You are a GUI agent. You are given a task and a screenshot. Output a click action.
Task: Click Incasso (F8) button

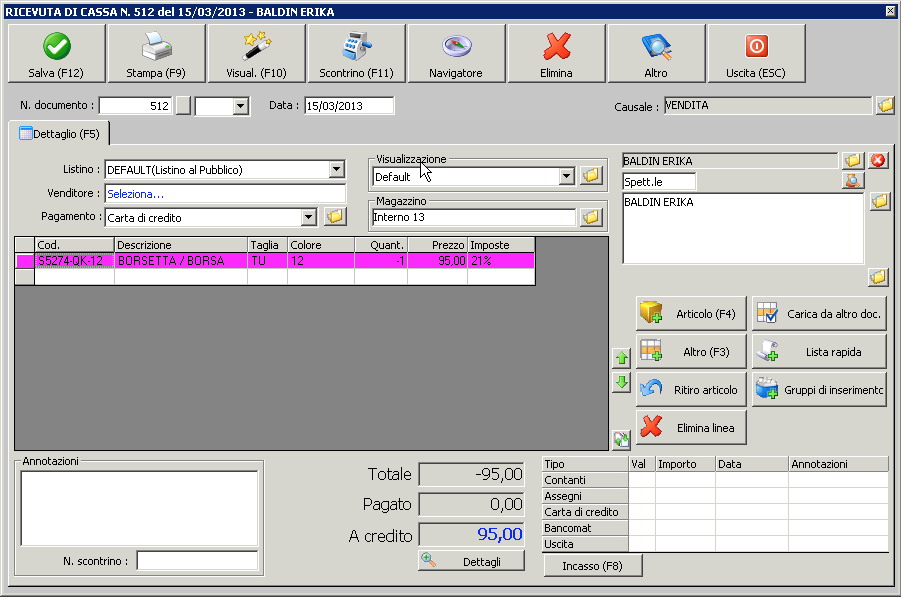tap(593, 566)
